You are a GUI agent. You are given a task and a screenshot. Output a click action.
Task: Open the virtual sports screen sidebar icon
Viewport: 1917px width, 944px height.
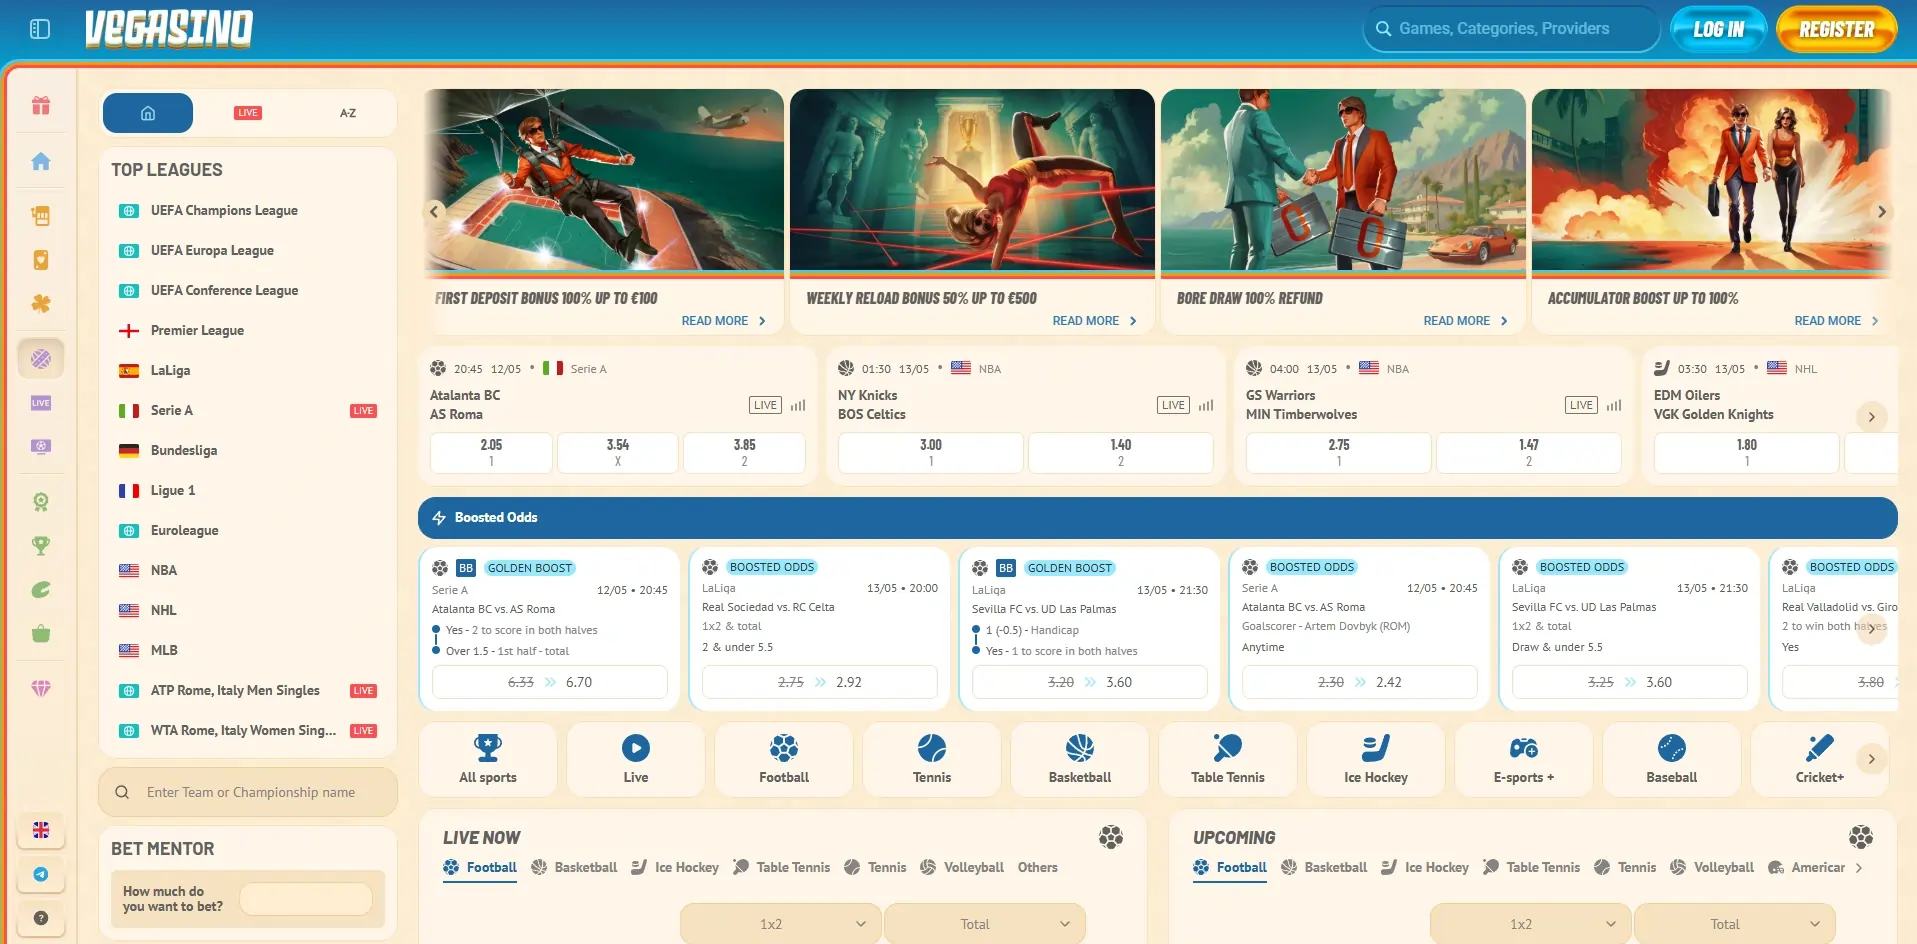tap(41, 447)
